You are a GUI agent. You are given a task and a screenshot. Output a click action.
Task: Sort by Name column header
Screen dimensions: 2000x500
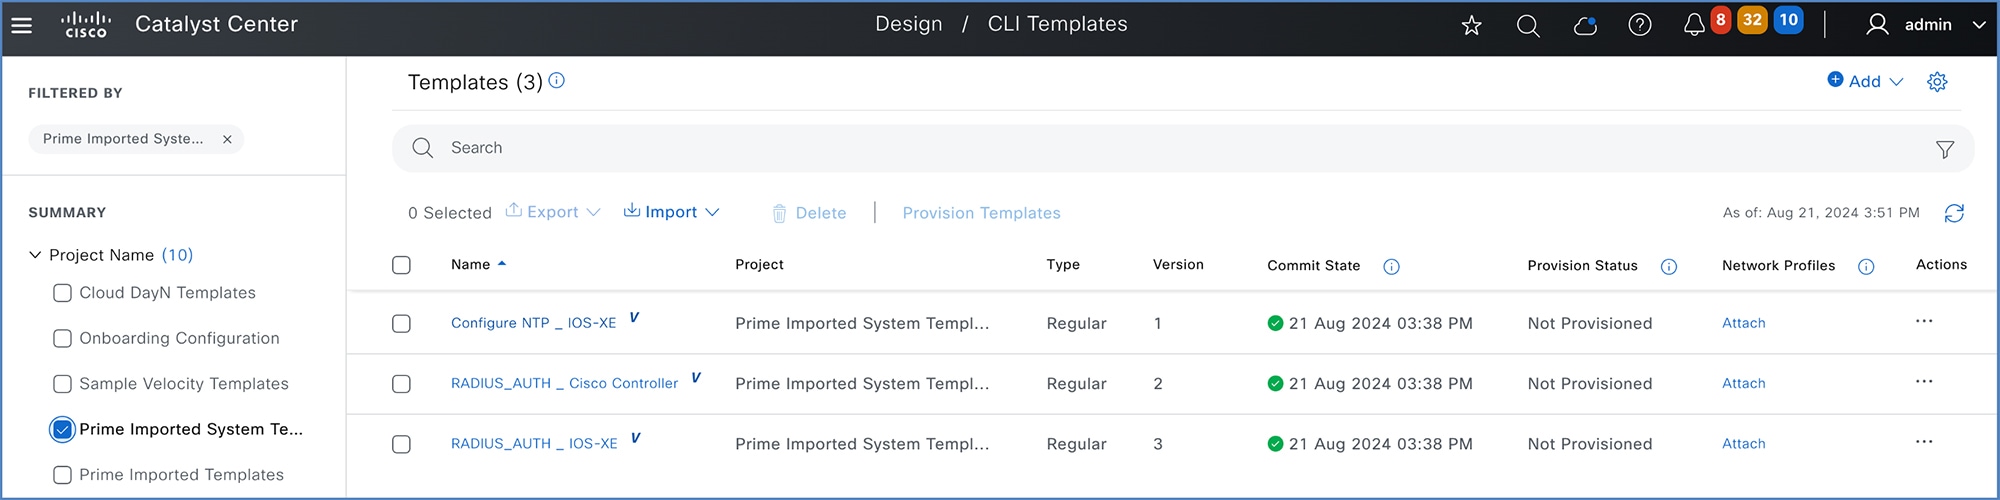[x=478, y=264]
